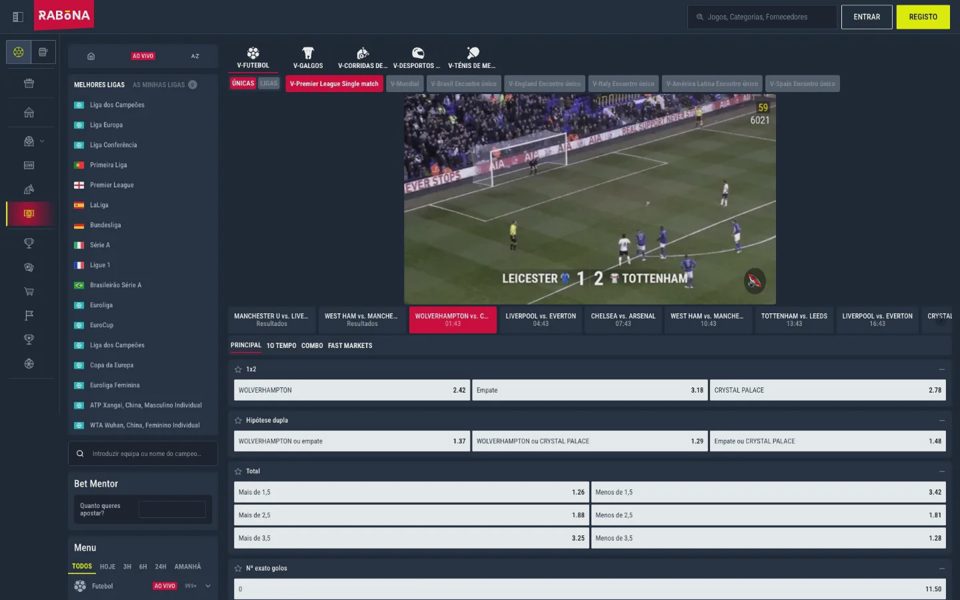This screenshot has height=600, width=960.
Task: Expand the Futebol sport row chevron
Action: click(208, 587)
